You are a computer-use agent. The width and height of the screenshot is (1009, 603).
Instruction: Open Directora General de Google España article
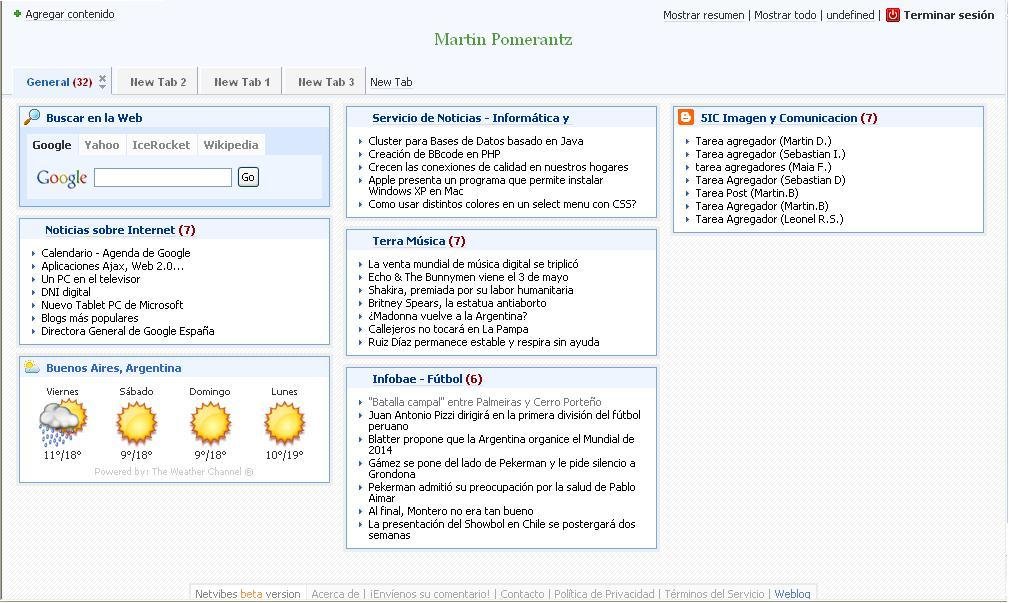tap(127, 331)
